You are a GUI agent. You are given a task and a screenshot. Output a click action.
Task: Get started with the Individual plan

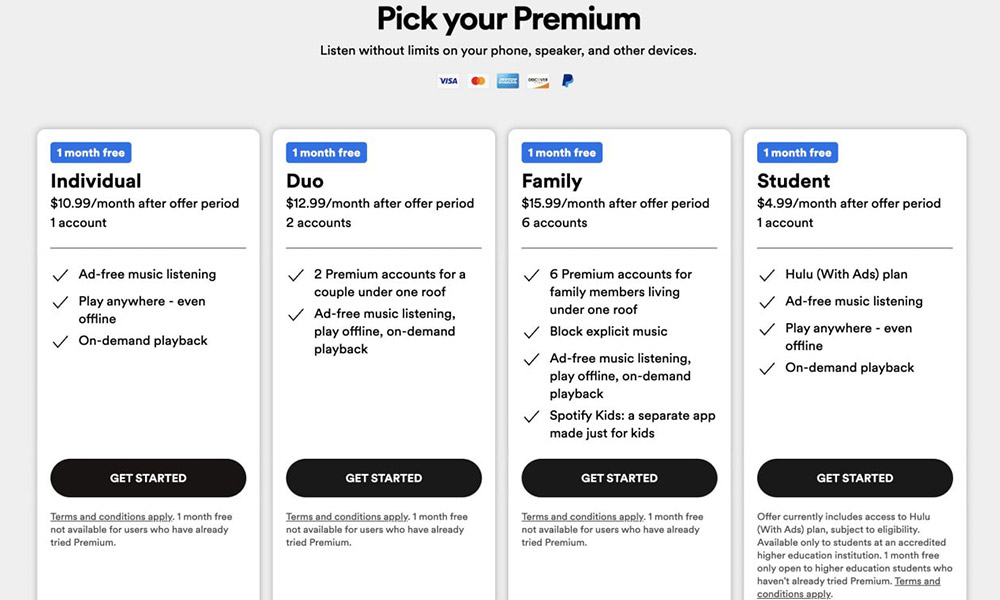tap(148, 478)
